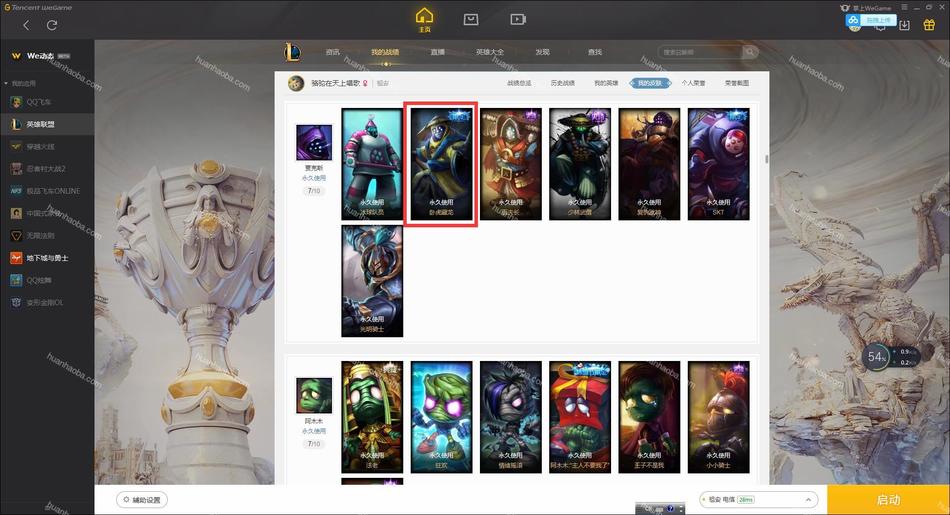Go to the 主页 home icon
The height and width of the screenshot is (515, 950).
tap(424, 19)
